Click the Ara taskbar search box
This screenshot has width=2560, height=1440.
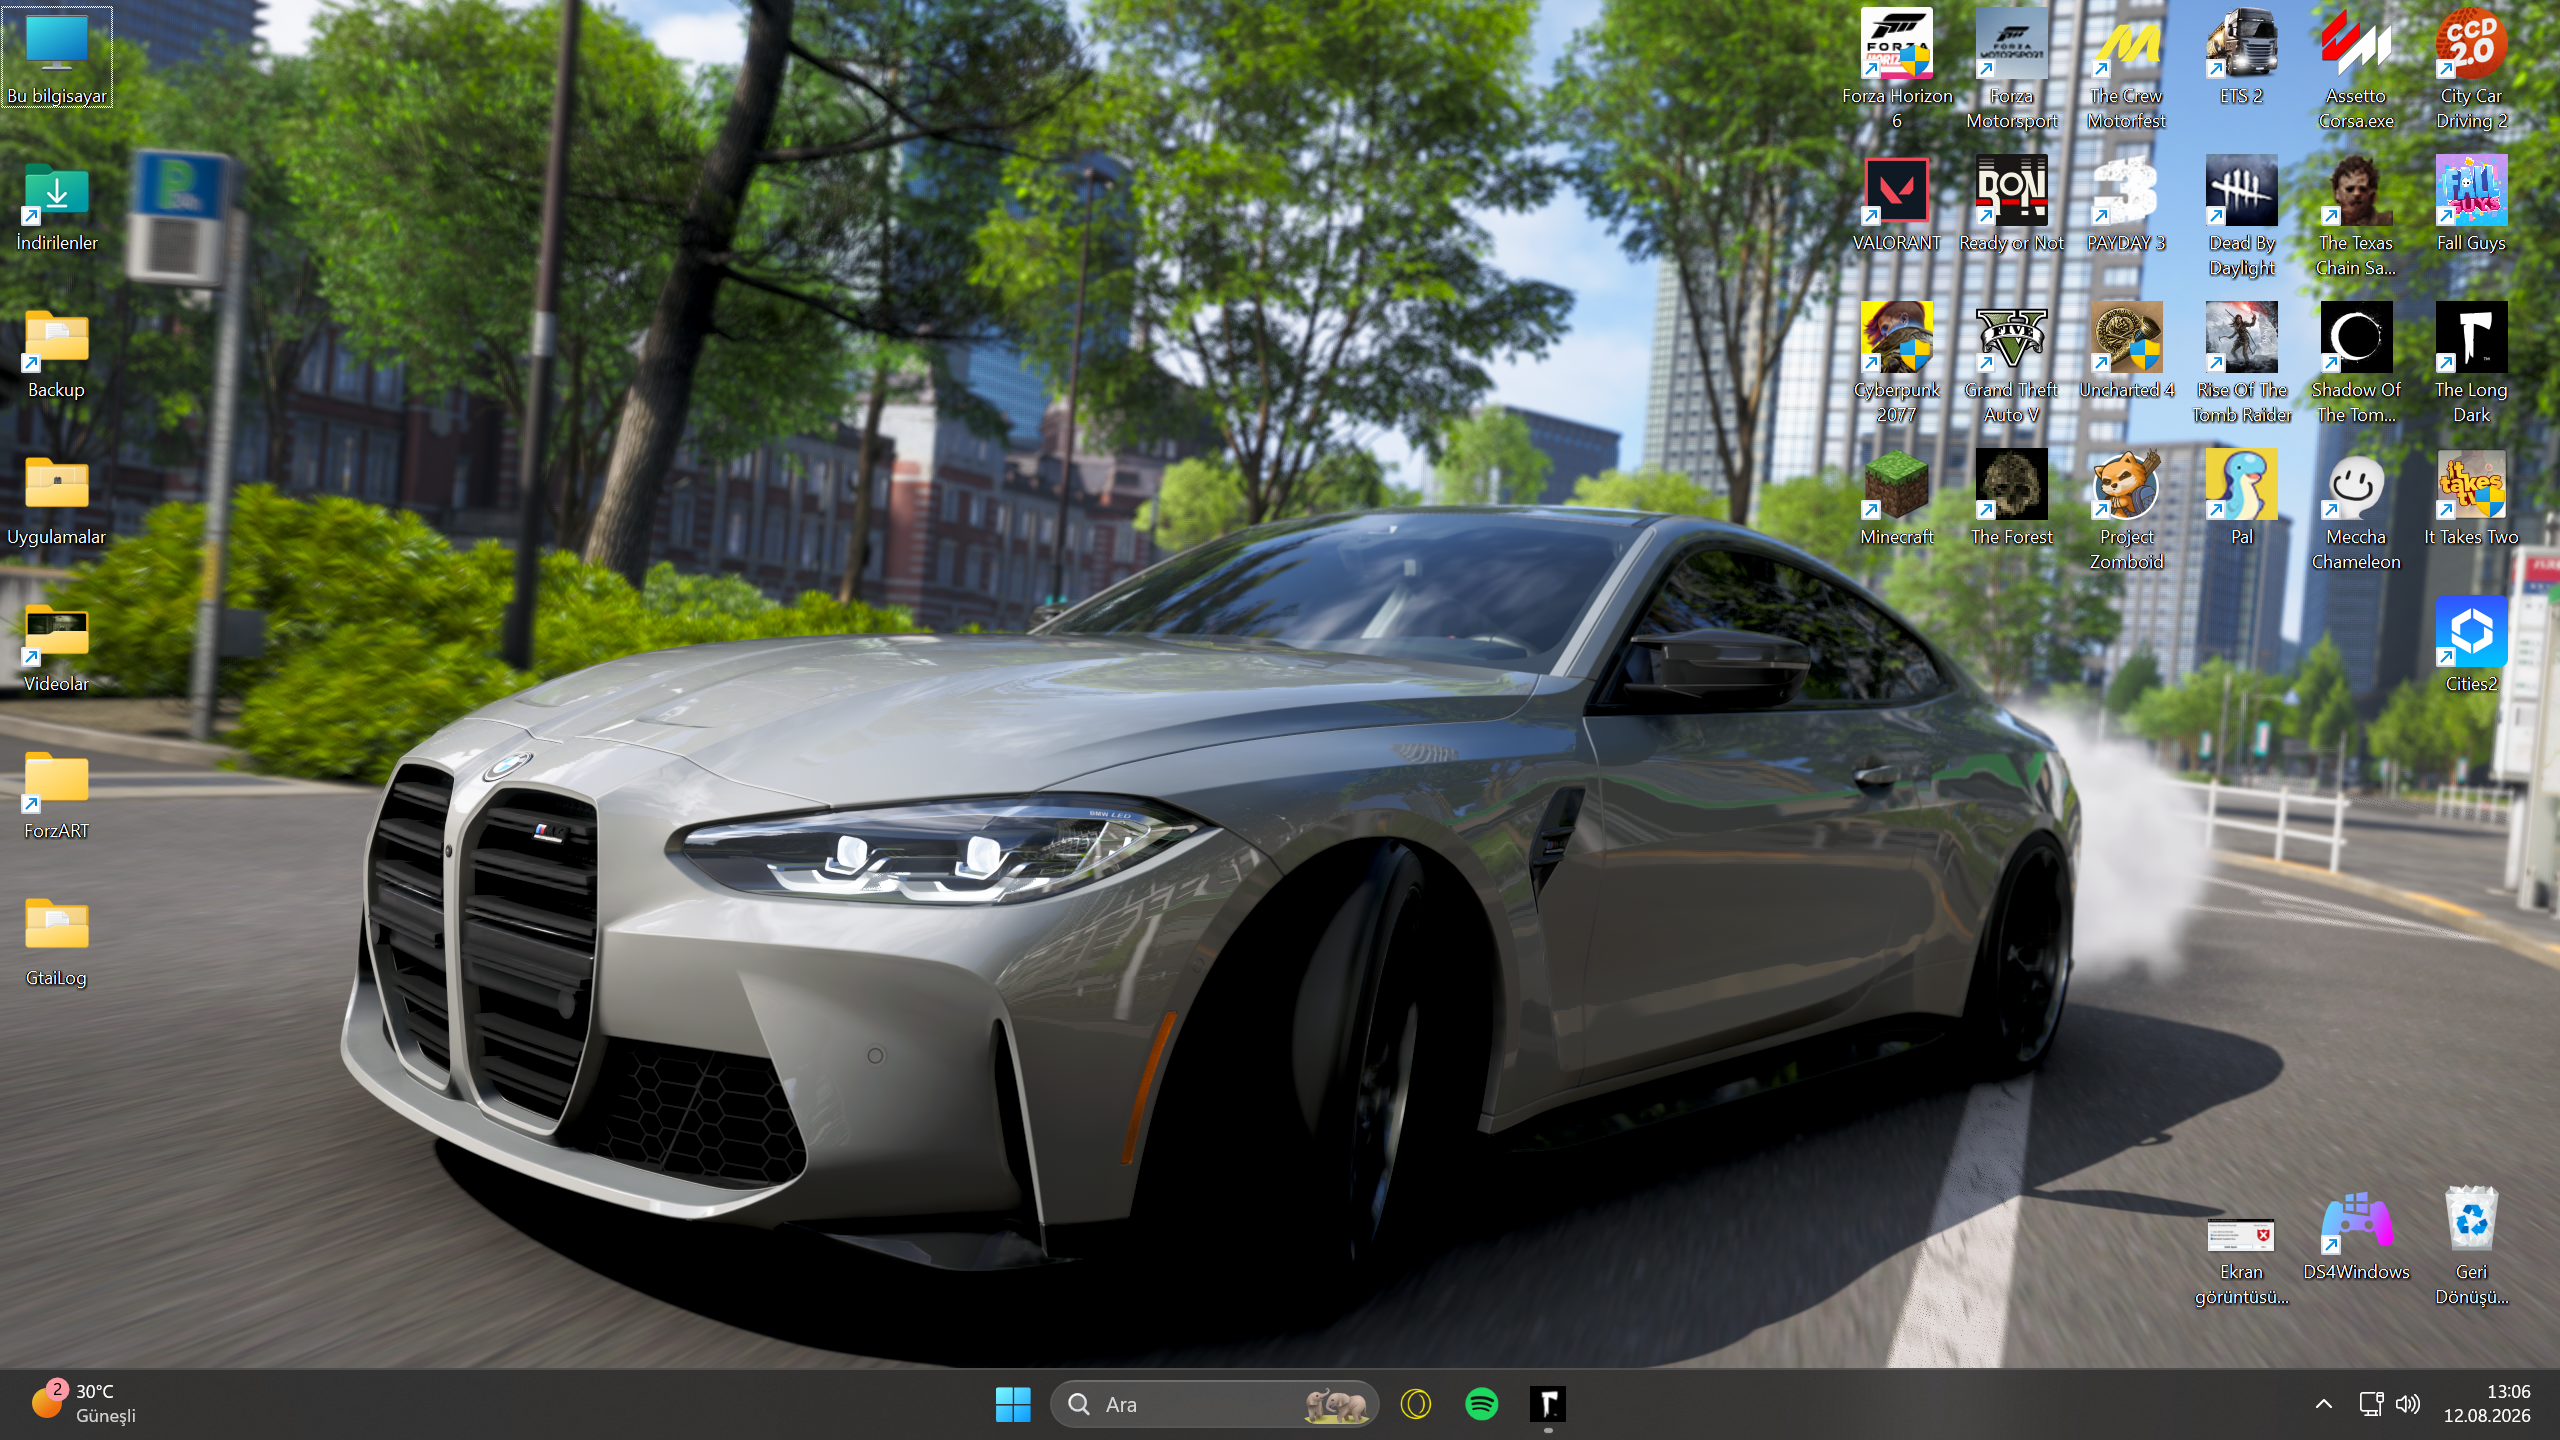[x=1215, y=1404]
